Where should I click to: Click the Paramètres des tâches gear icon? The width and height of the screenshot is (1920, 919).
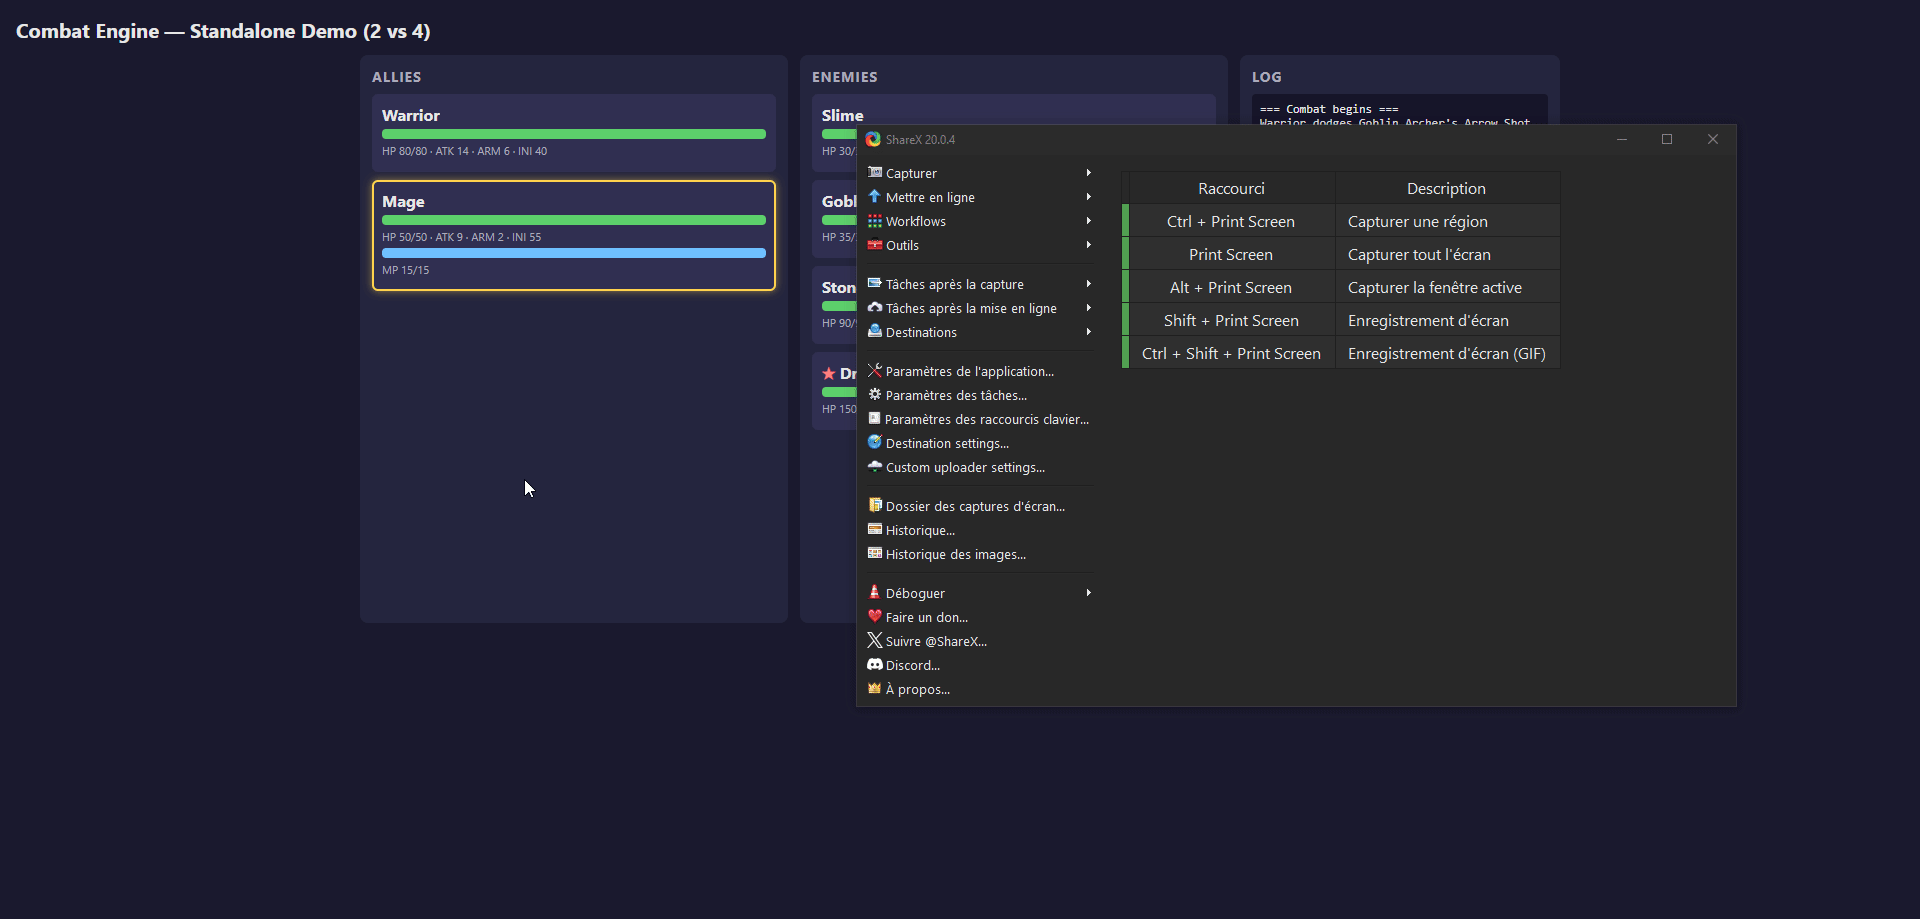[875, 395]
